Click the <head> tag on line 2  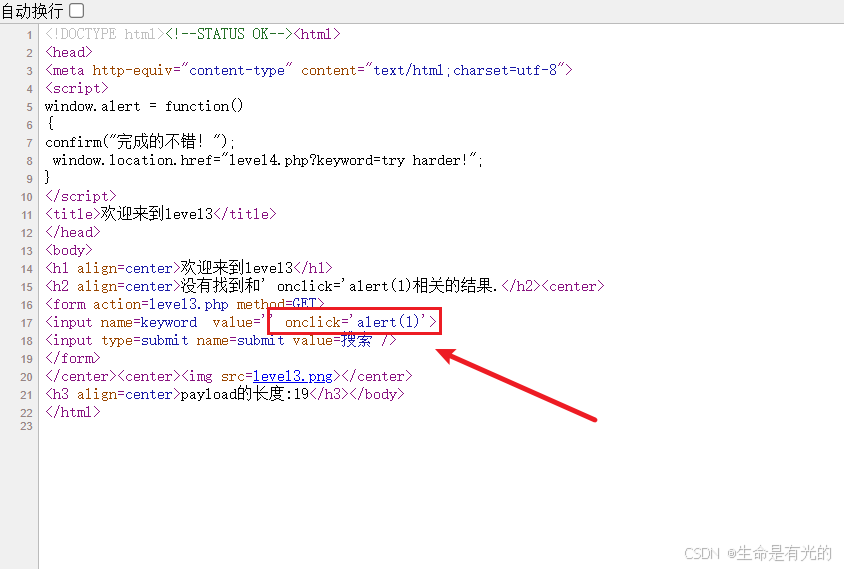click(x=69, y=52)
